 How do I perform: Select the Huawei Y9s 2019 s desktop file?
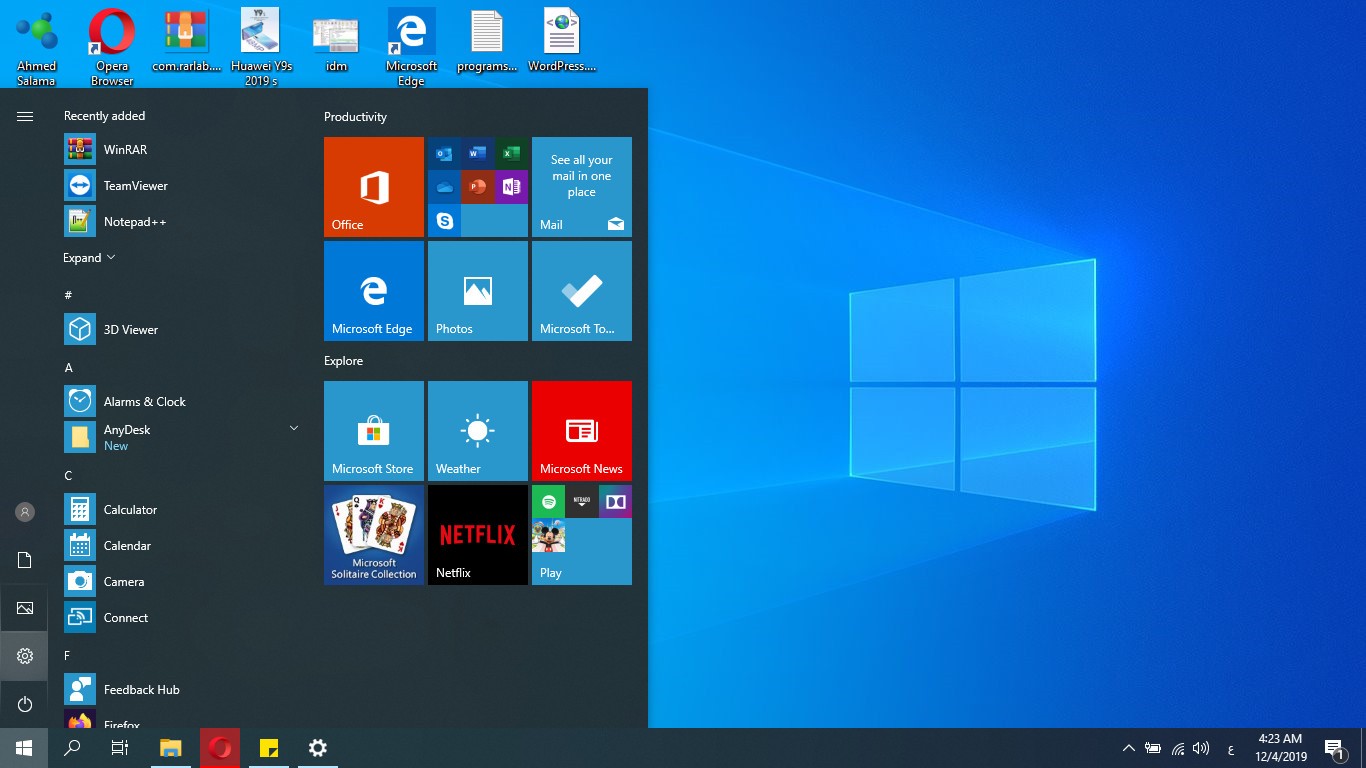[261, 47]
